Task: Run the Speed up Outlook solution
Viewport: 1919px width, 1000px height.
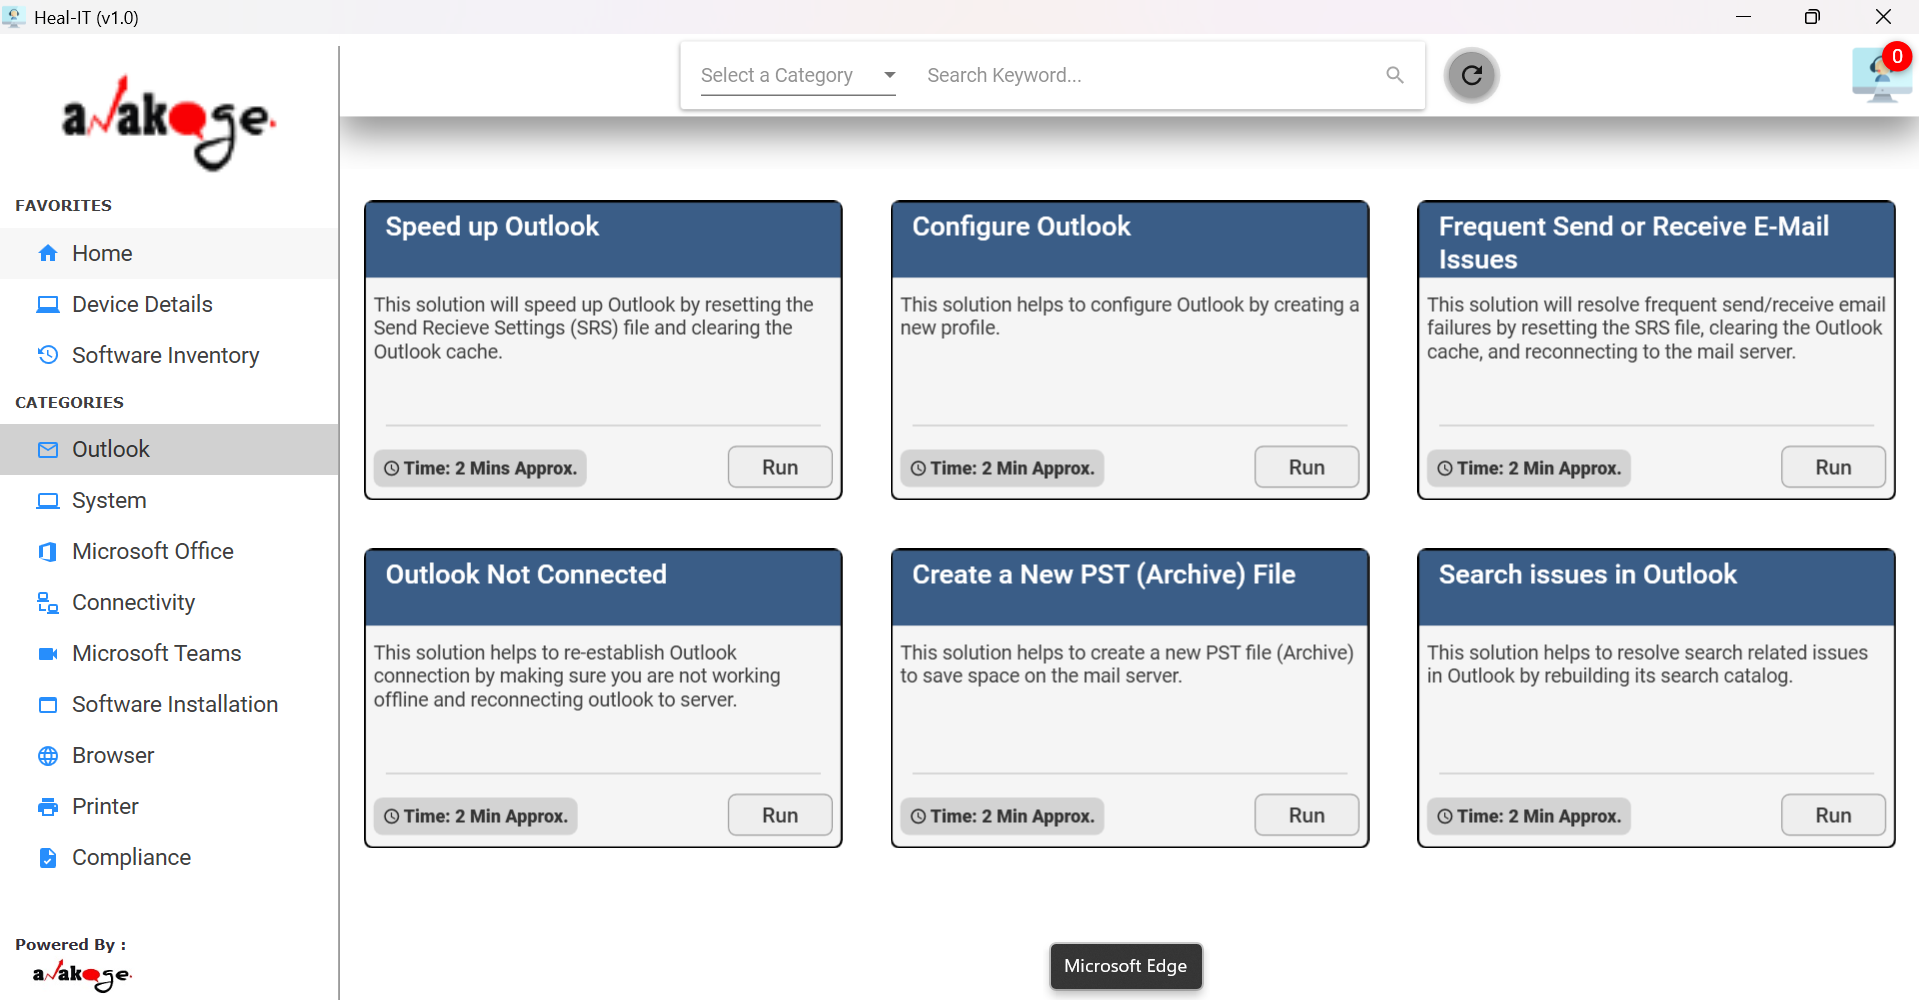Action: 780,467
